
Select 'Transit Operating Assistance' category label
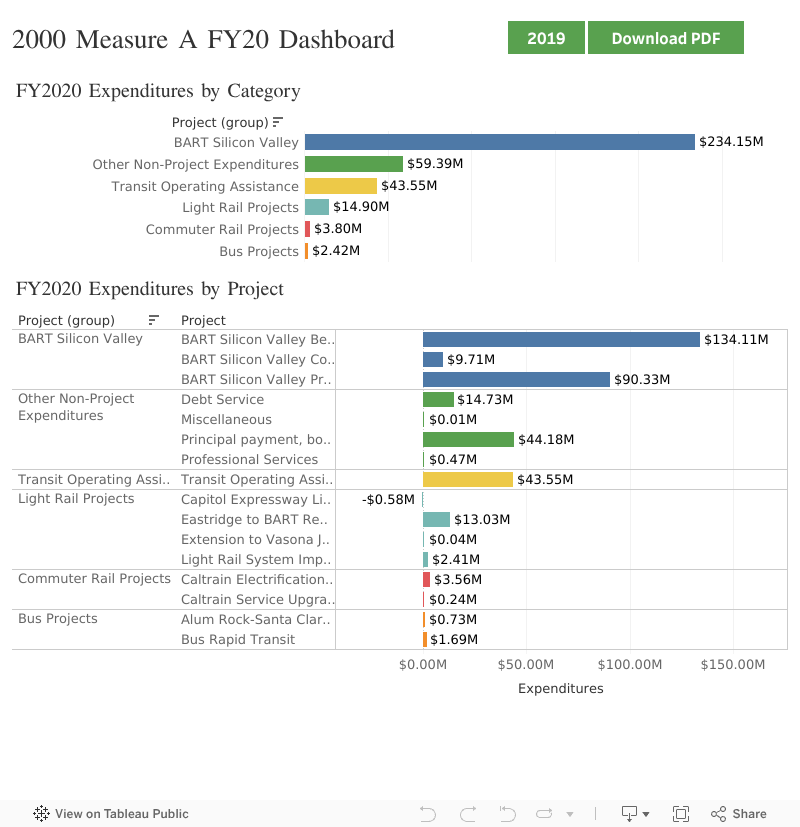205,186
